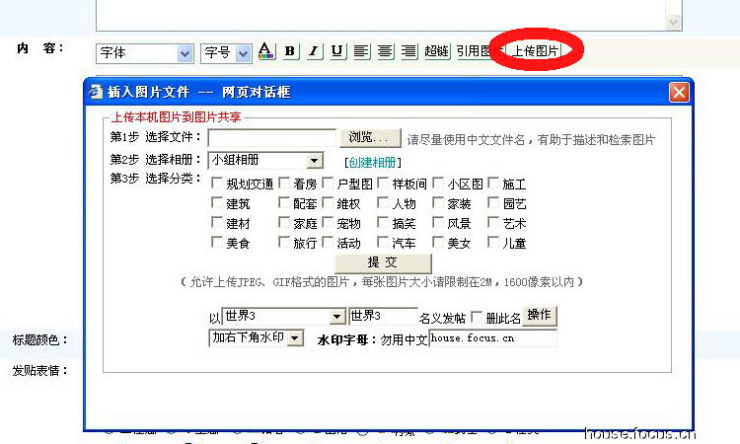Check the 活动 category box
740x444 pixels.
328,242
